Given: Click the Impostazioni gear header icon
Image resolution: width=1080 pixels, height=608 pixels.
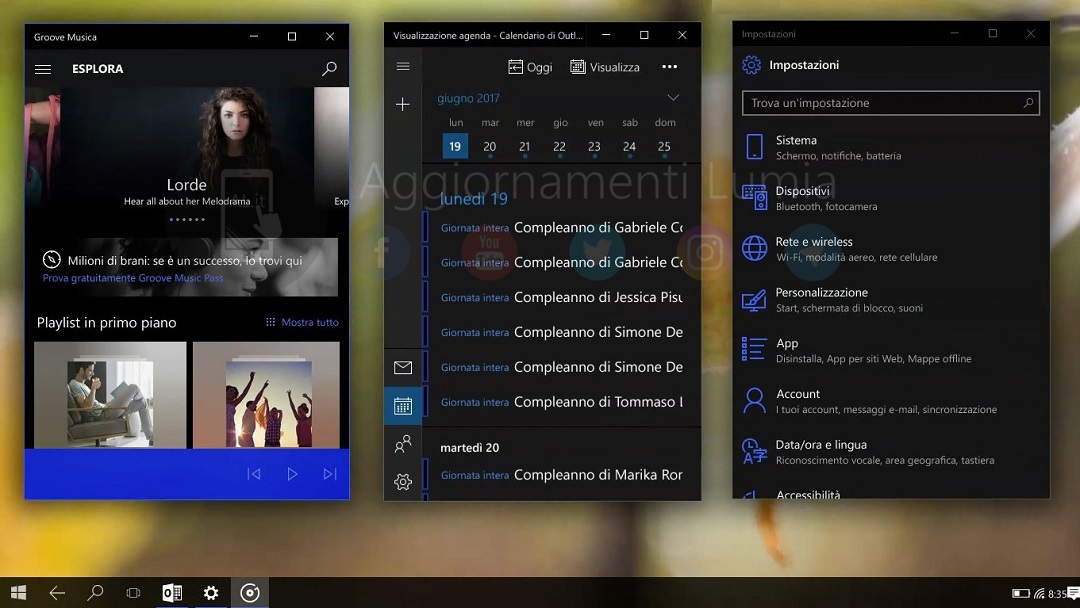Looking at the screenshot, I should click(x=751, y=65).
